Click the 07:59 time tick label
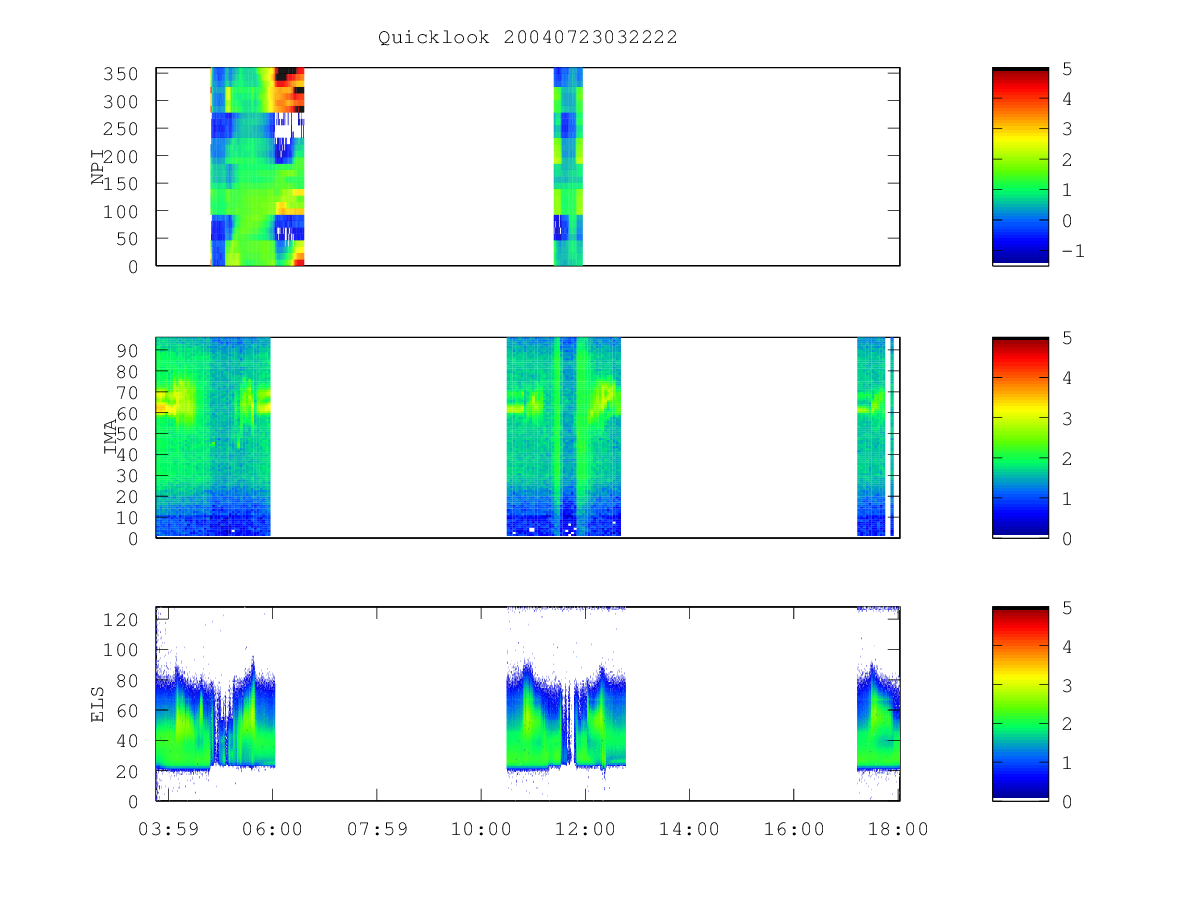1200x900 pixels. pyautogui.click(x=377, y=828)
